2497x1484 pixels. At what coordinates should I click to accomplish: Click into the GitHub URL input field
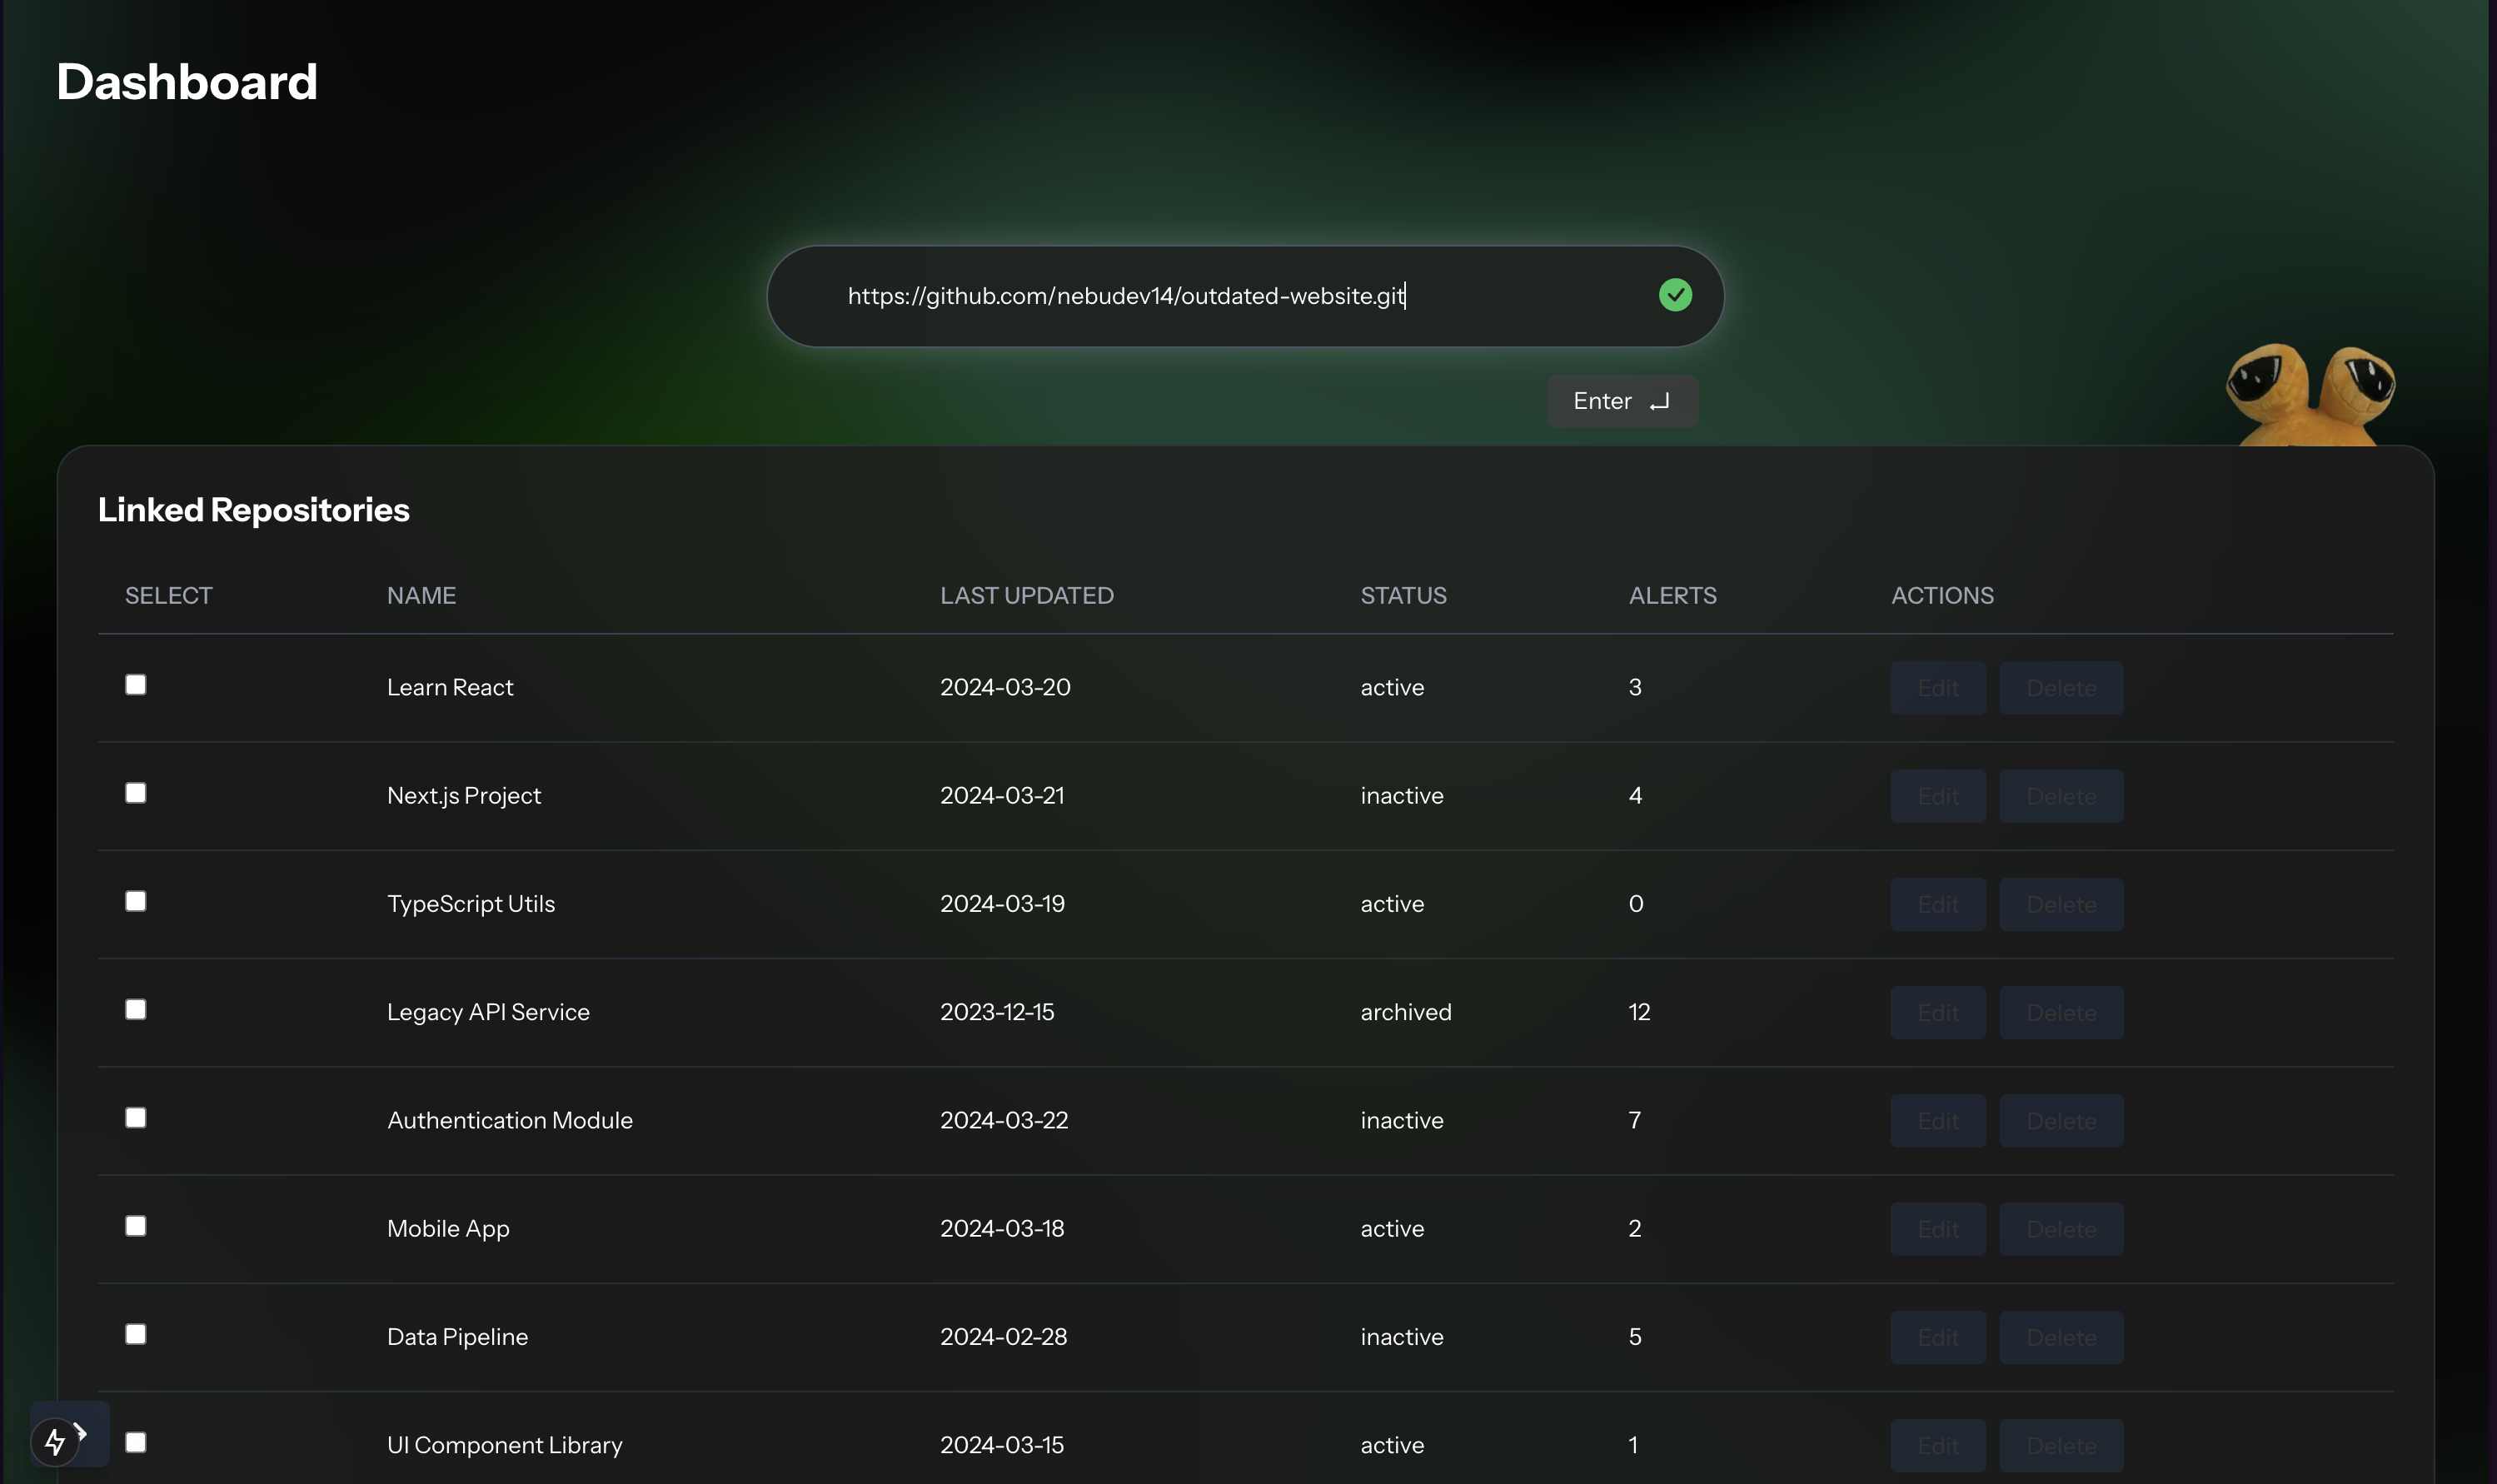(x=1200, y=296)
